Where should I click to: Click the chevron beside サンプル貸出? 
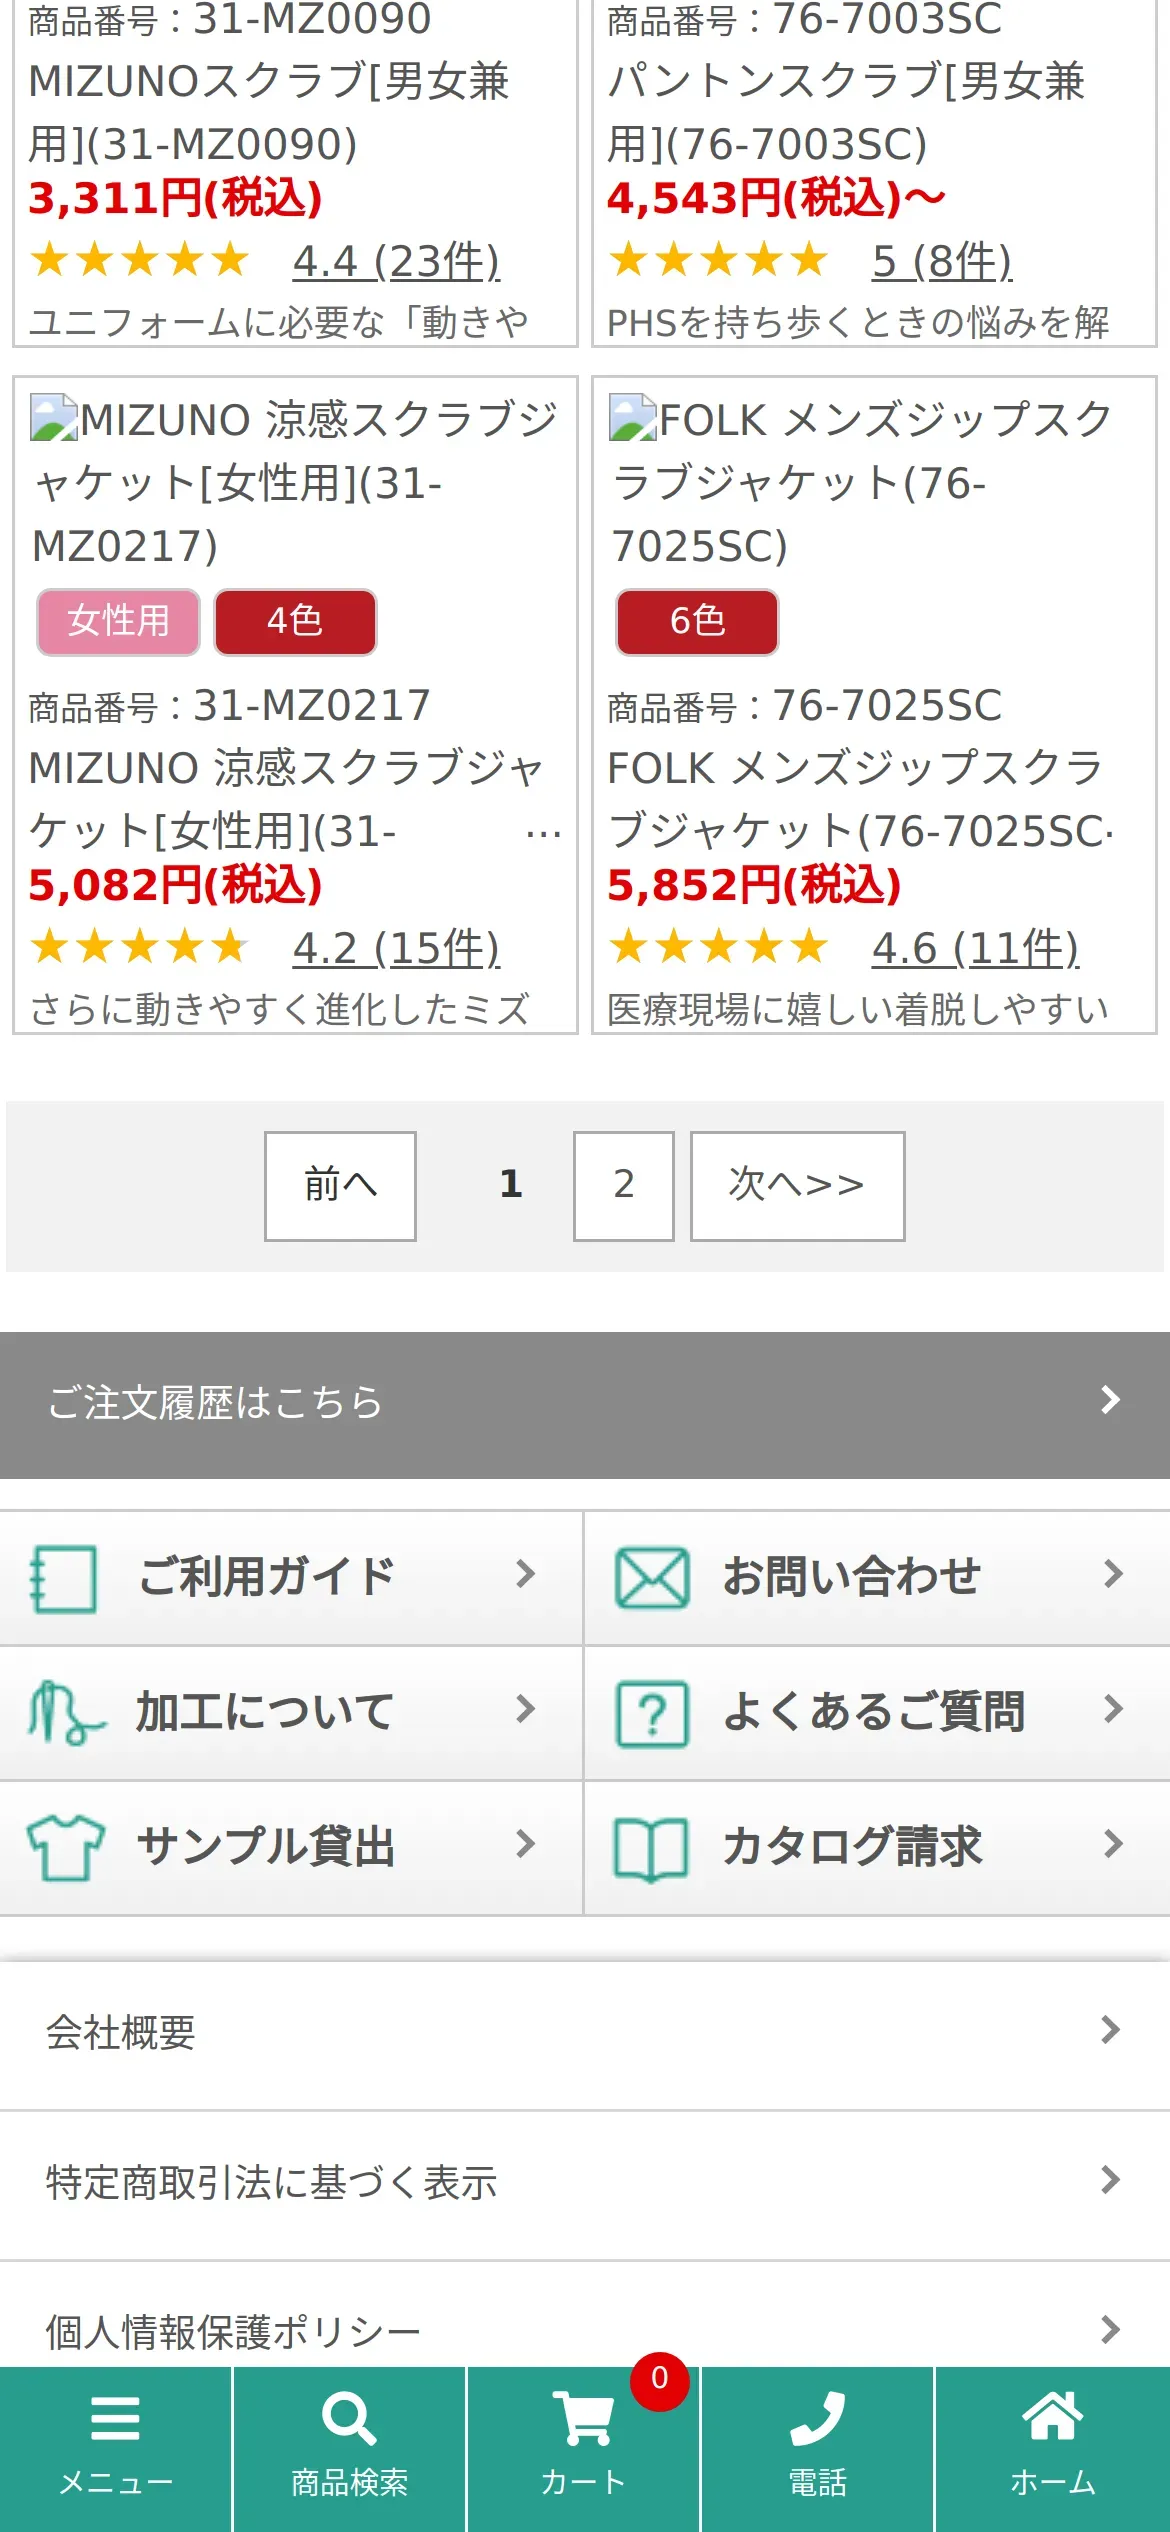pyautogui.click(x=525, y=1843)
